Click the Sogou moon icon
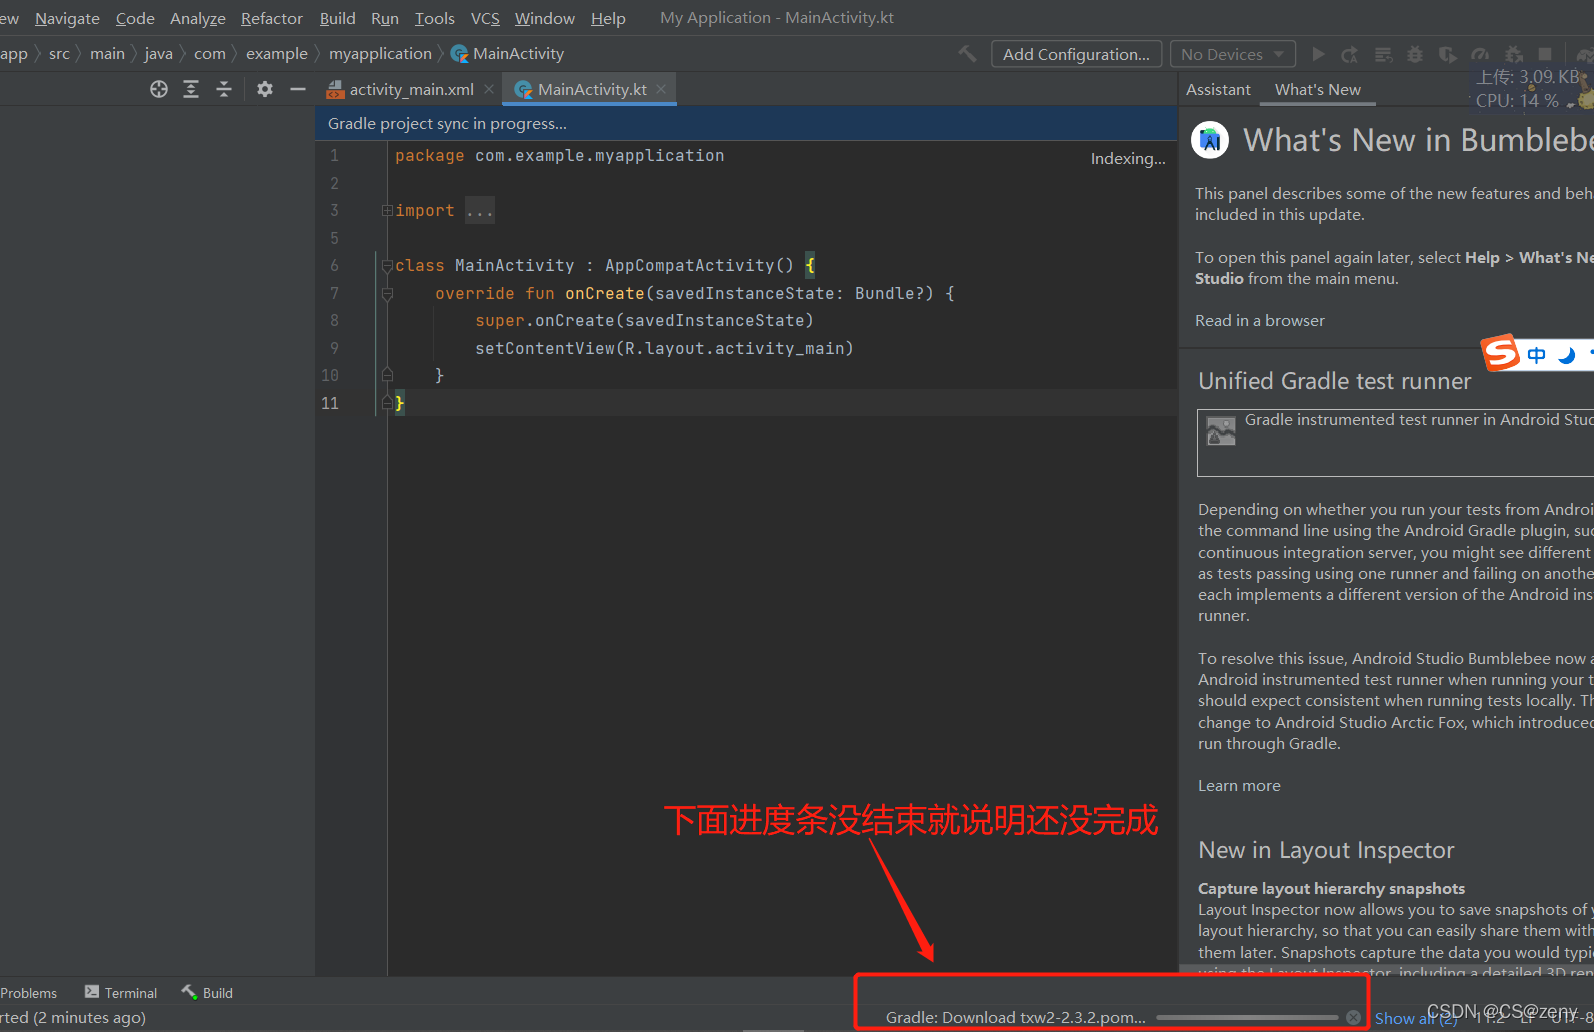 tap(1567, 355)
